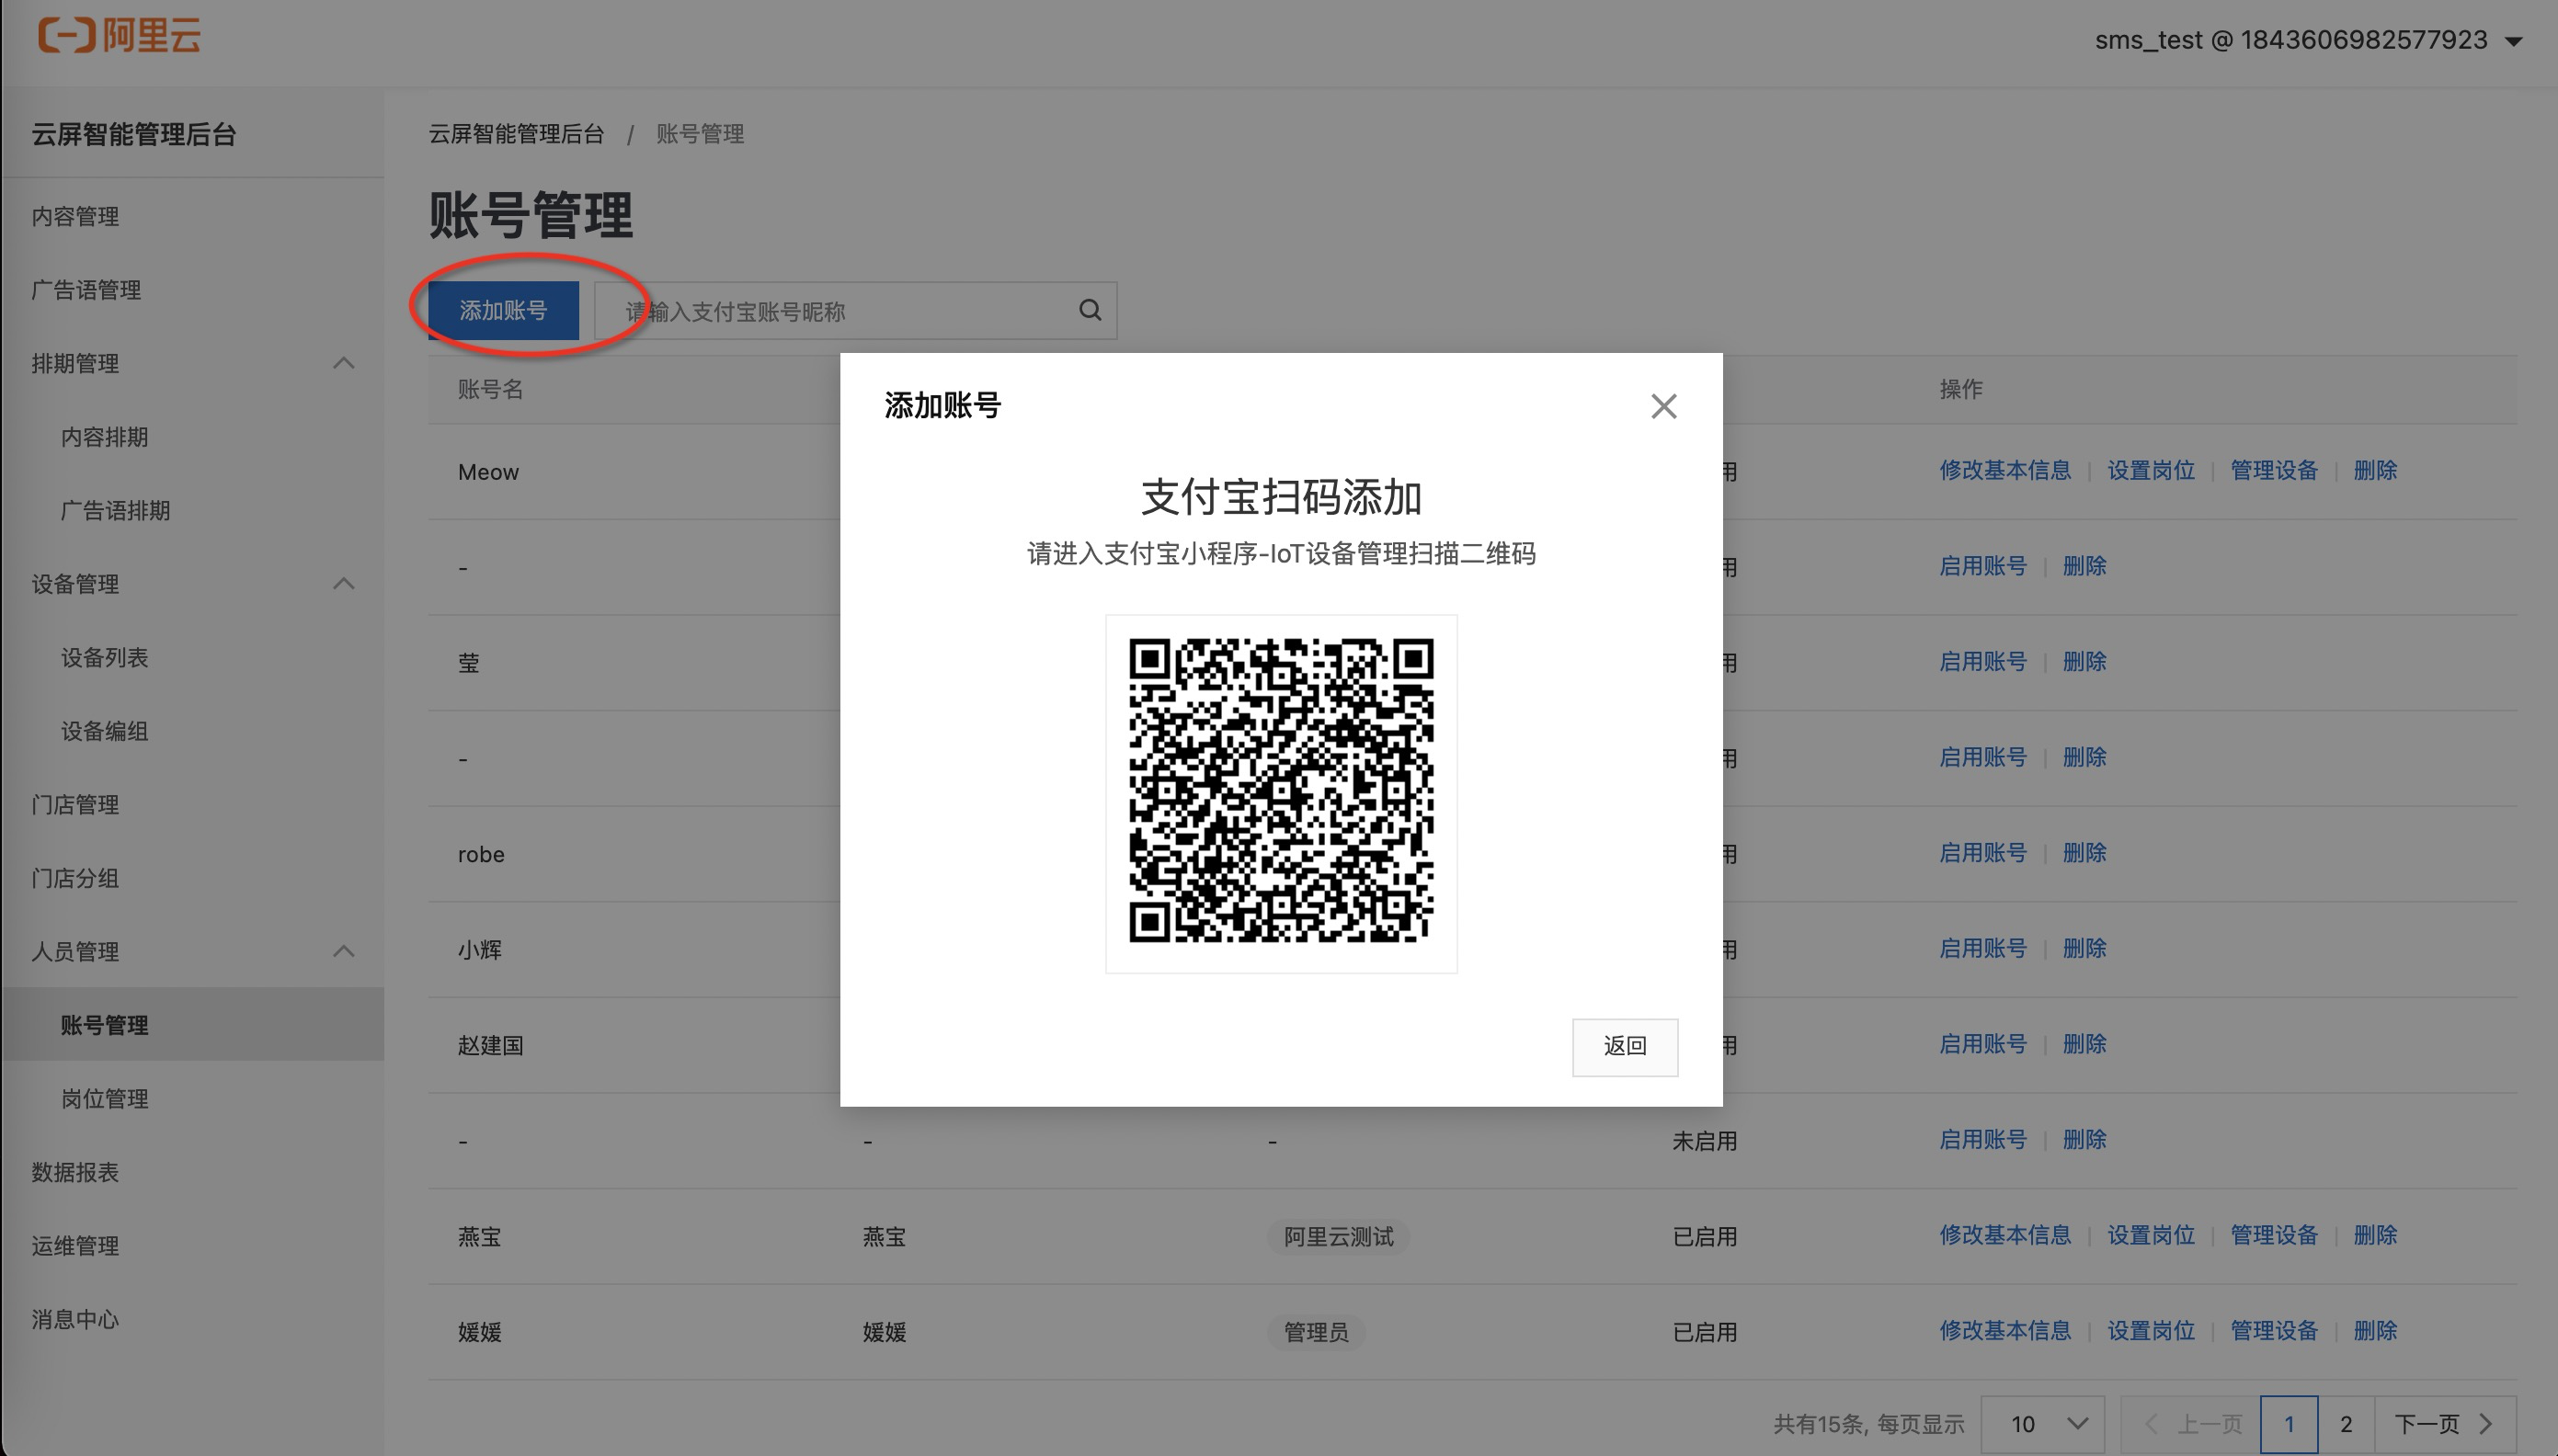Click 删除 in robe row
The width and height of the screenshot is (2558, 1456).
[2084, 852]
